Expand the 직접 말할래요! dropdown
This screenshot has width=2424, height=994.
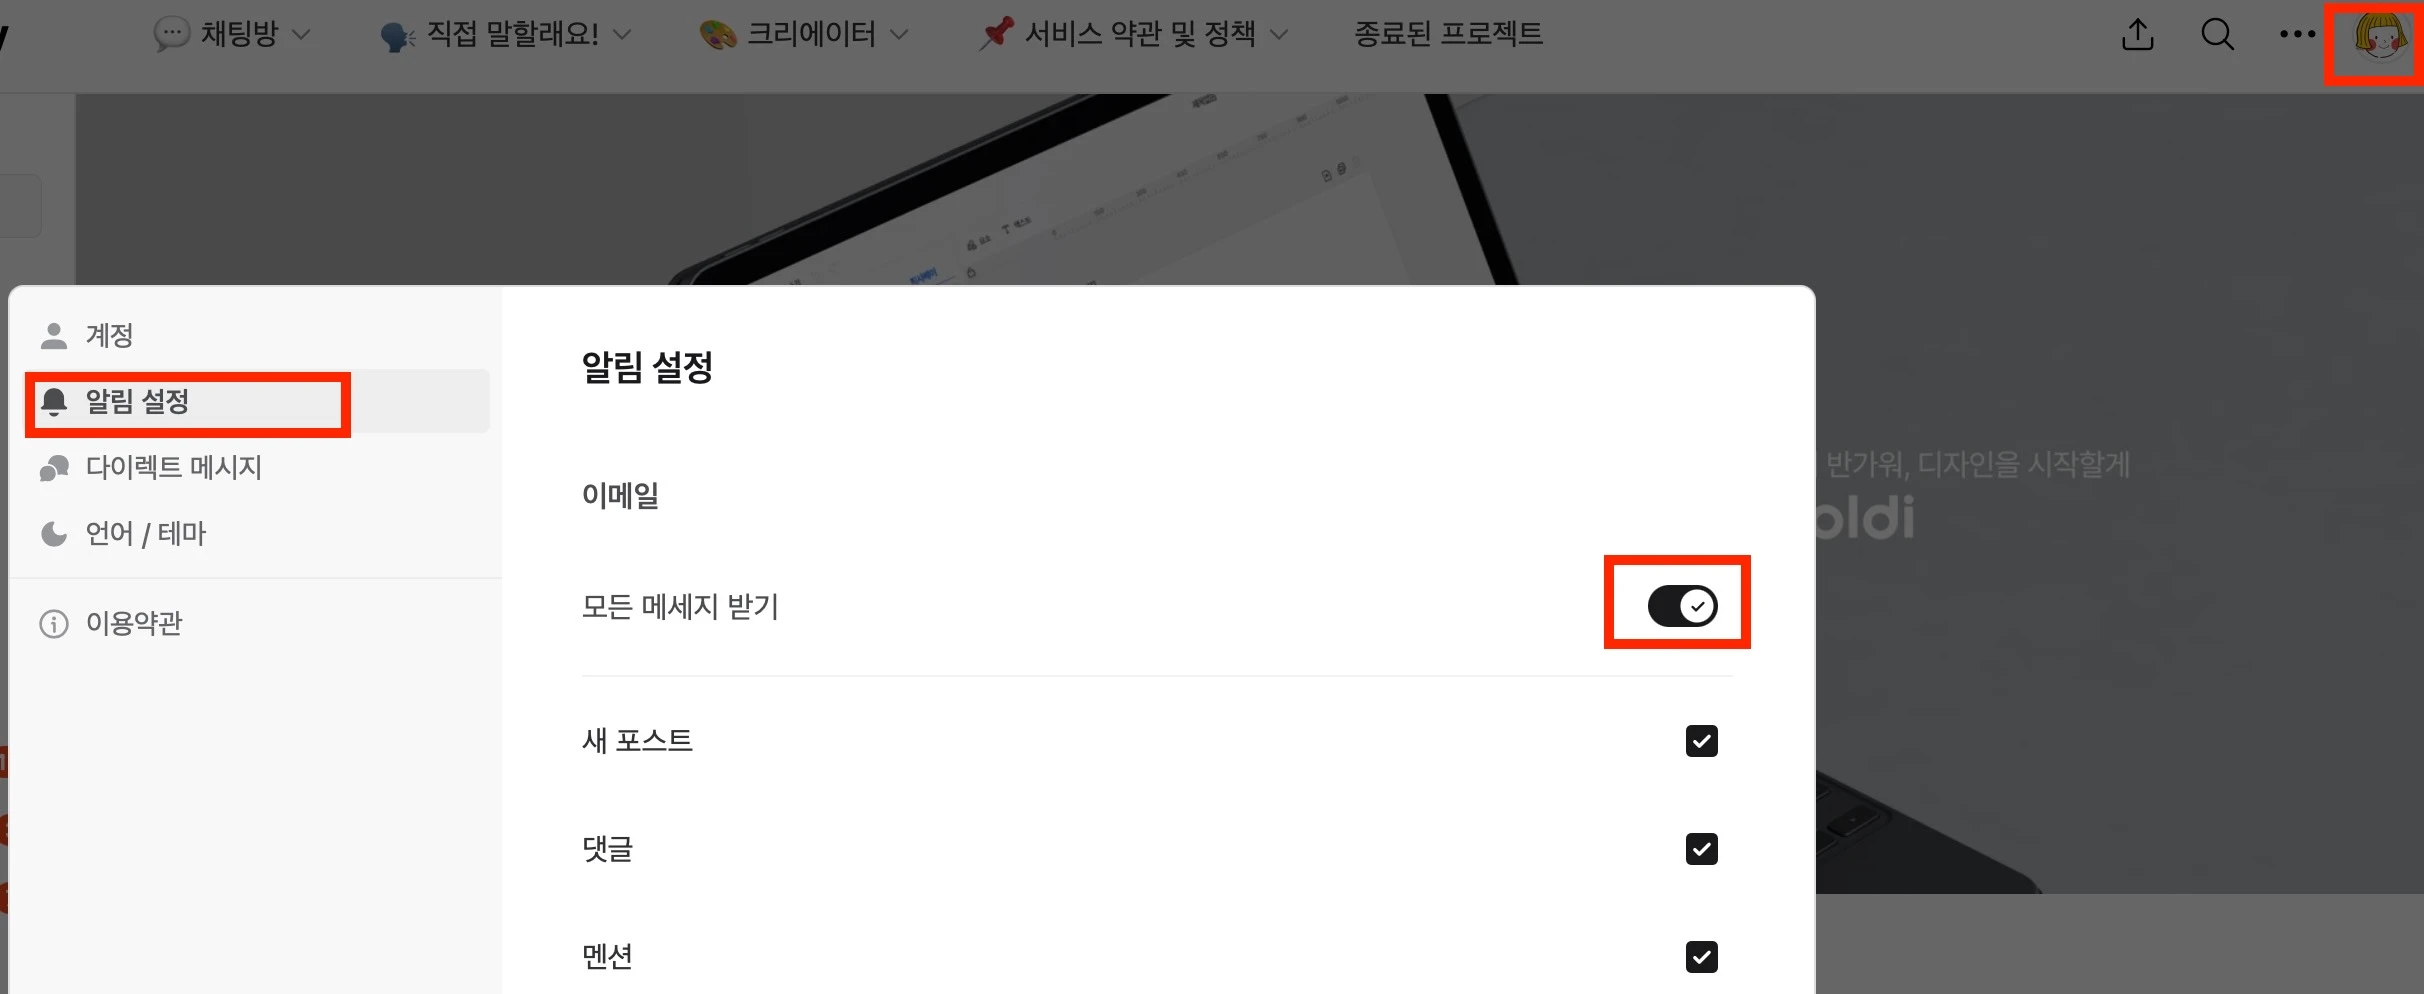506,35
